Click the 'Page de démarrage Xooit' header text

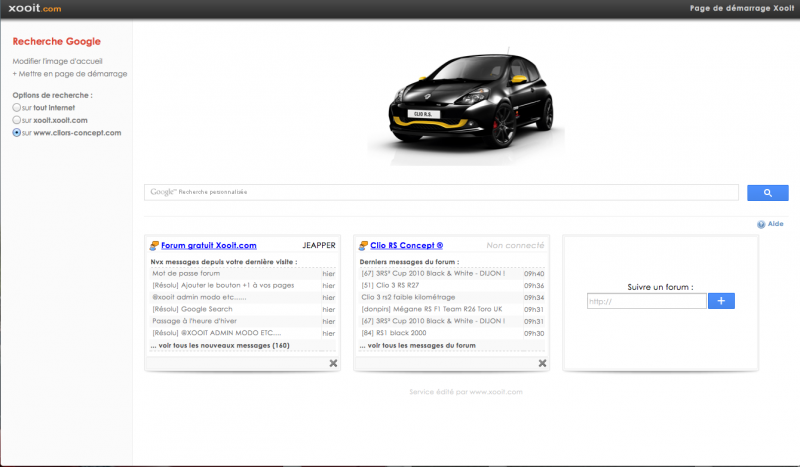click(x=742, y=8)
